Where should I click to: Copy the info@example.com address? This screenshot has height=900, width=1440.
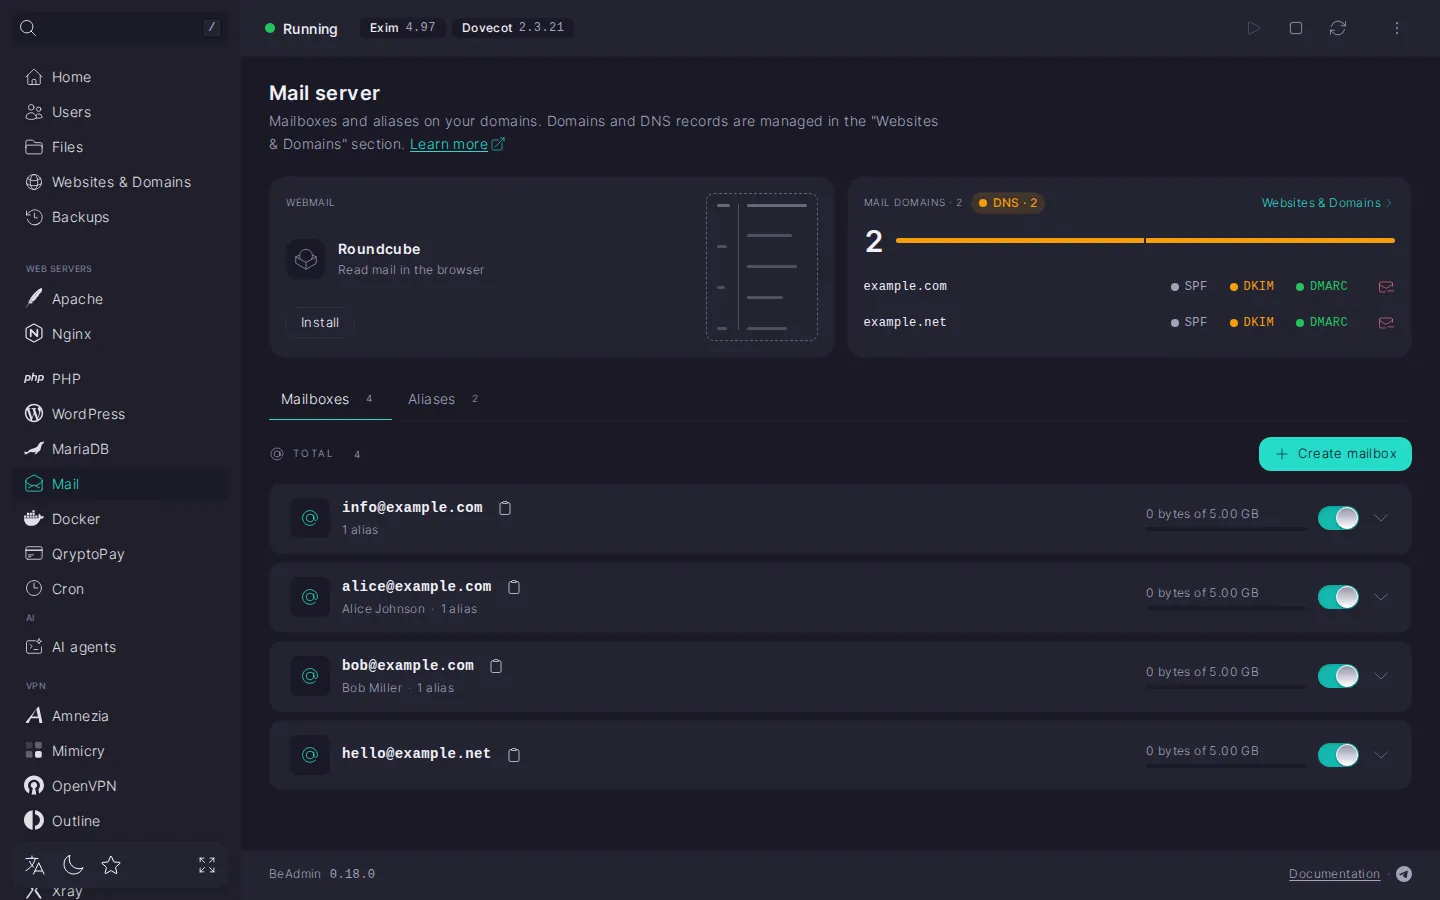[x=505, y=508]
